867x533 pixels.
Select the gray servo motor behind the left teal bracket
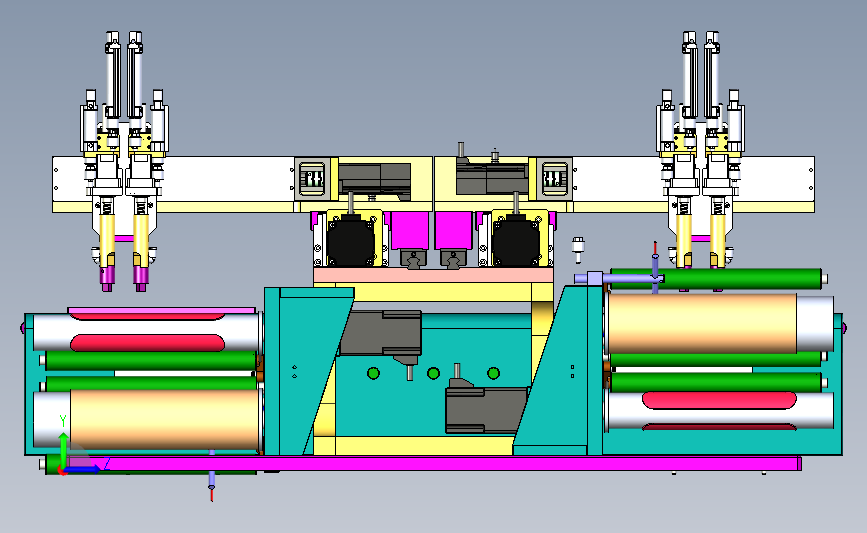[x=380, y=333]
